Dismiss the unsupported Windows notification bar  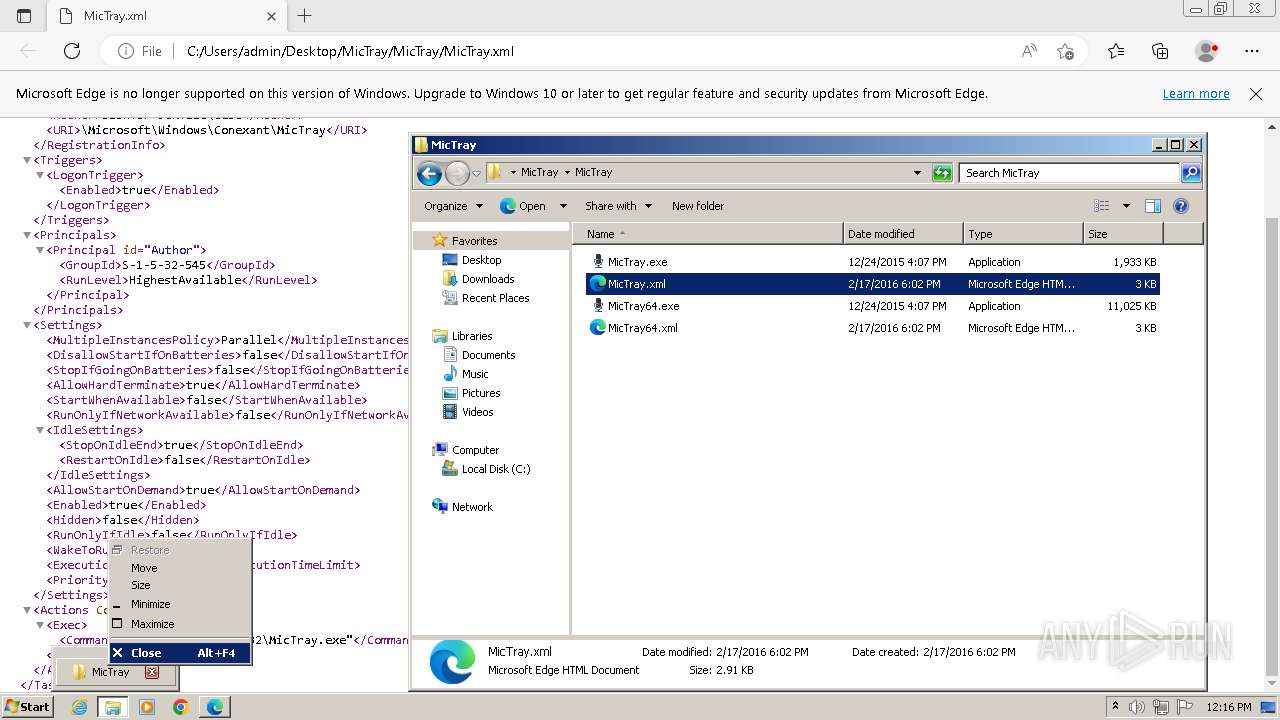pyautogui.click(x=1256, y=94)
